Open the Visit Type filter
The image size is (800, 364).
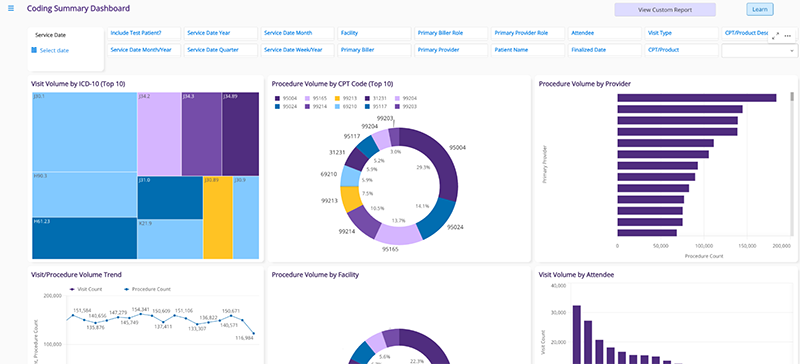[x=681, y=33]
